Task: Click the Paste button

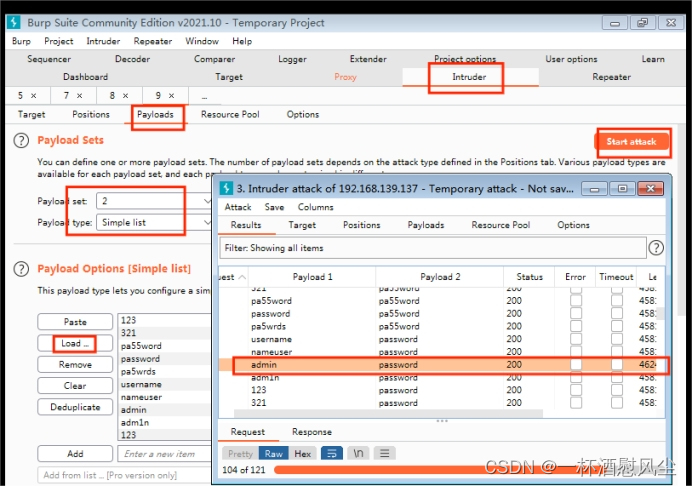Action: tap(75, 322)
